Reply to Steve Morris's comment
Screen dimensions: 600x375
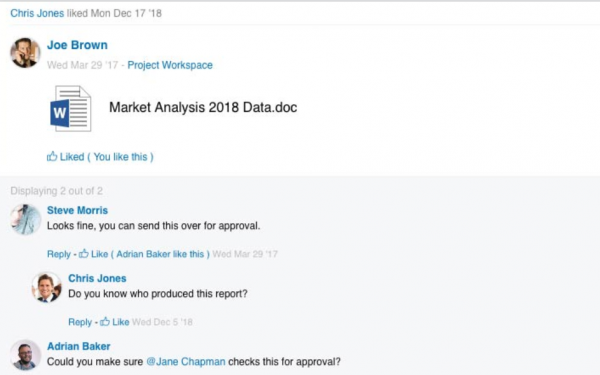[x=59, y=254]
